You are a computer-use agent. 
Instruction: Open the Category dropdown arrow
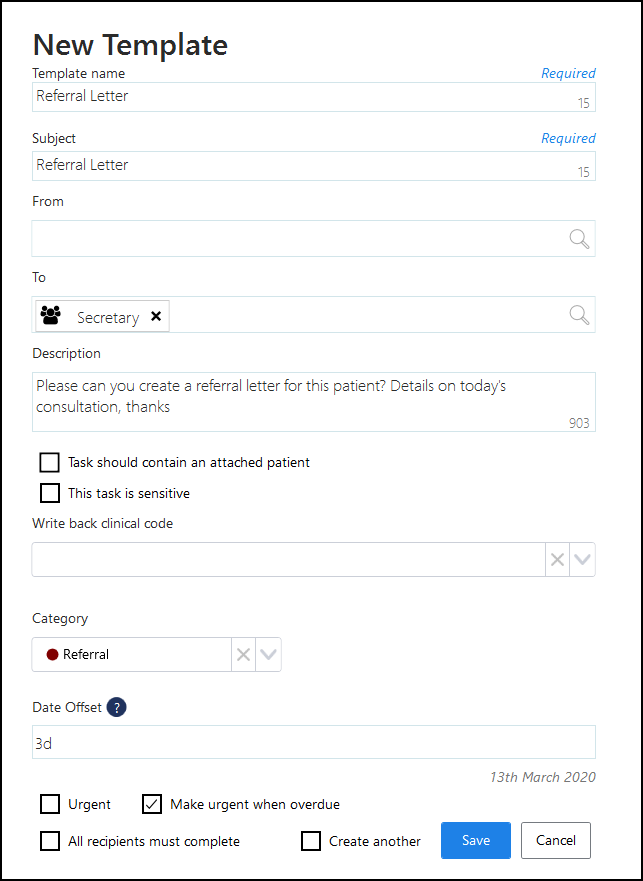pyautogui.click(x=268, y=655)
